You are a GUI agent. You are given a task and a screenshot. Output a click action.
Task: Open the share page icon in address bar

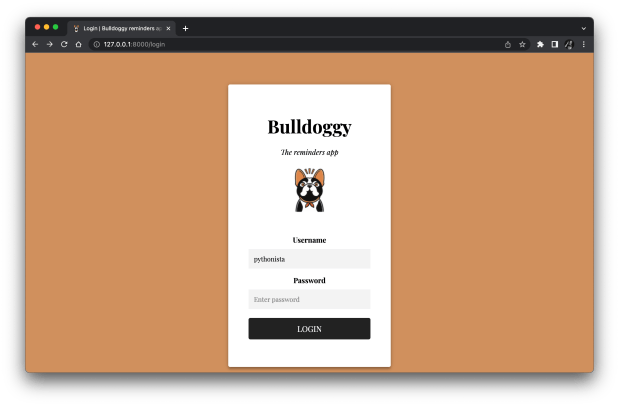[x=508, y=44]
